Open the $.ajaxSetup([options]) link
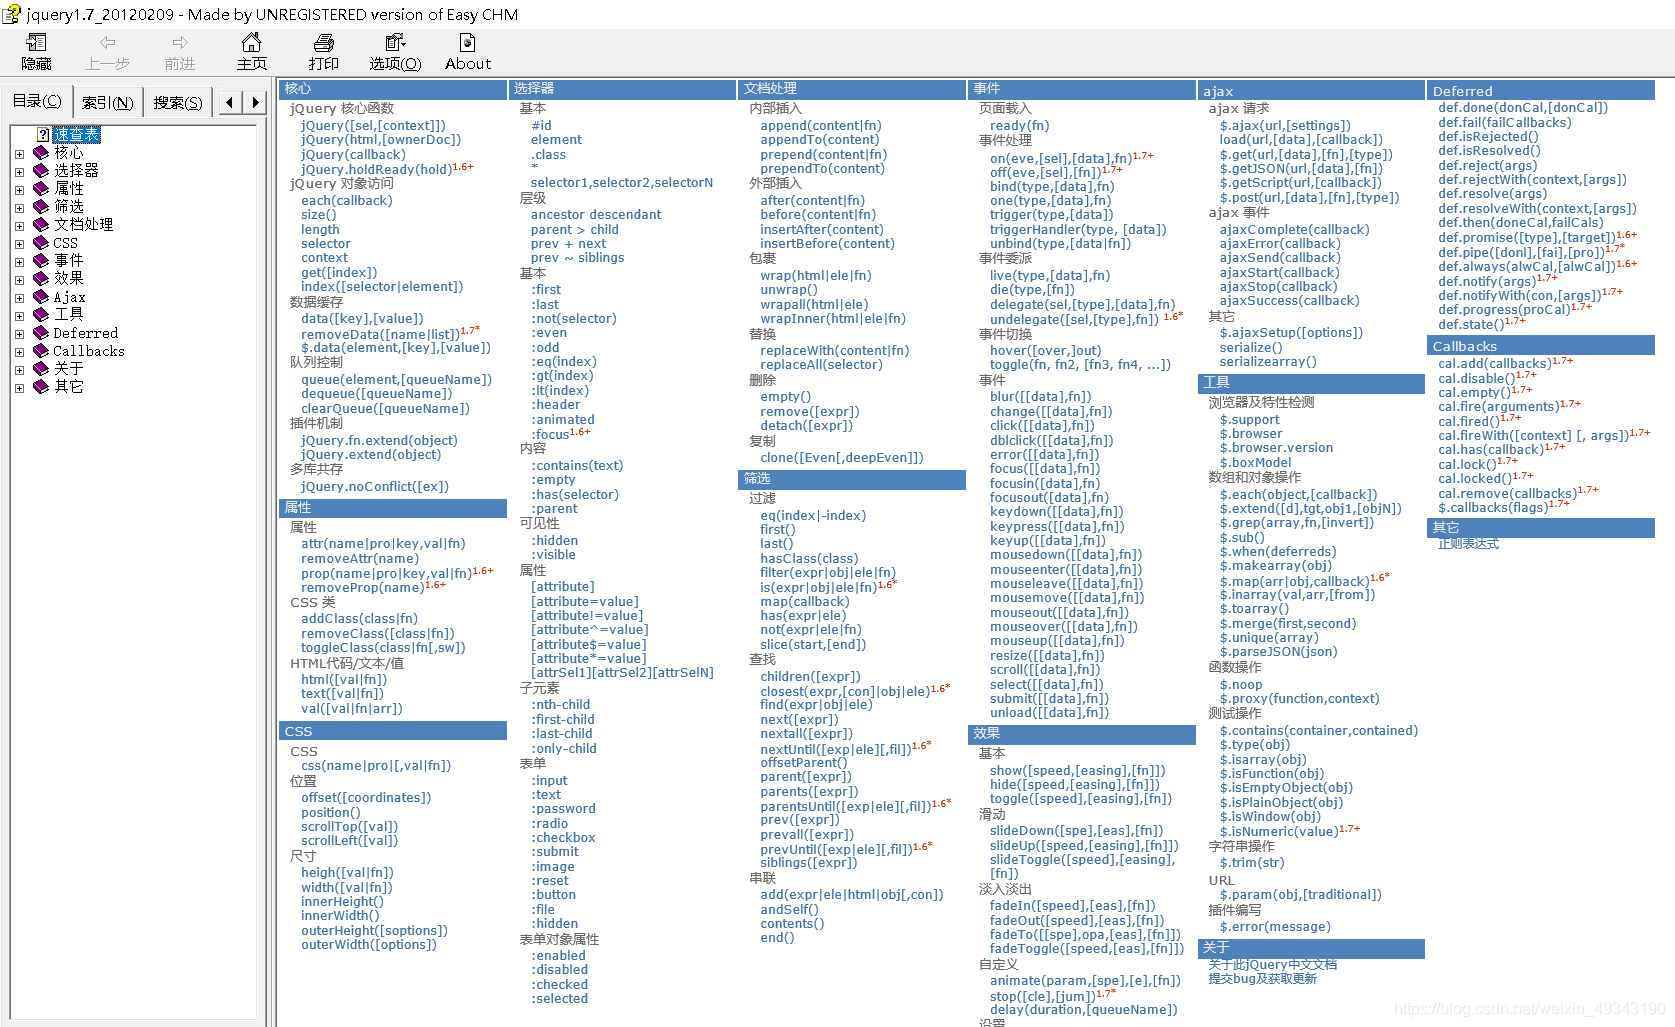This screenshot has height=1027, width=1675. pos(1291,332)
